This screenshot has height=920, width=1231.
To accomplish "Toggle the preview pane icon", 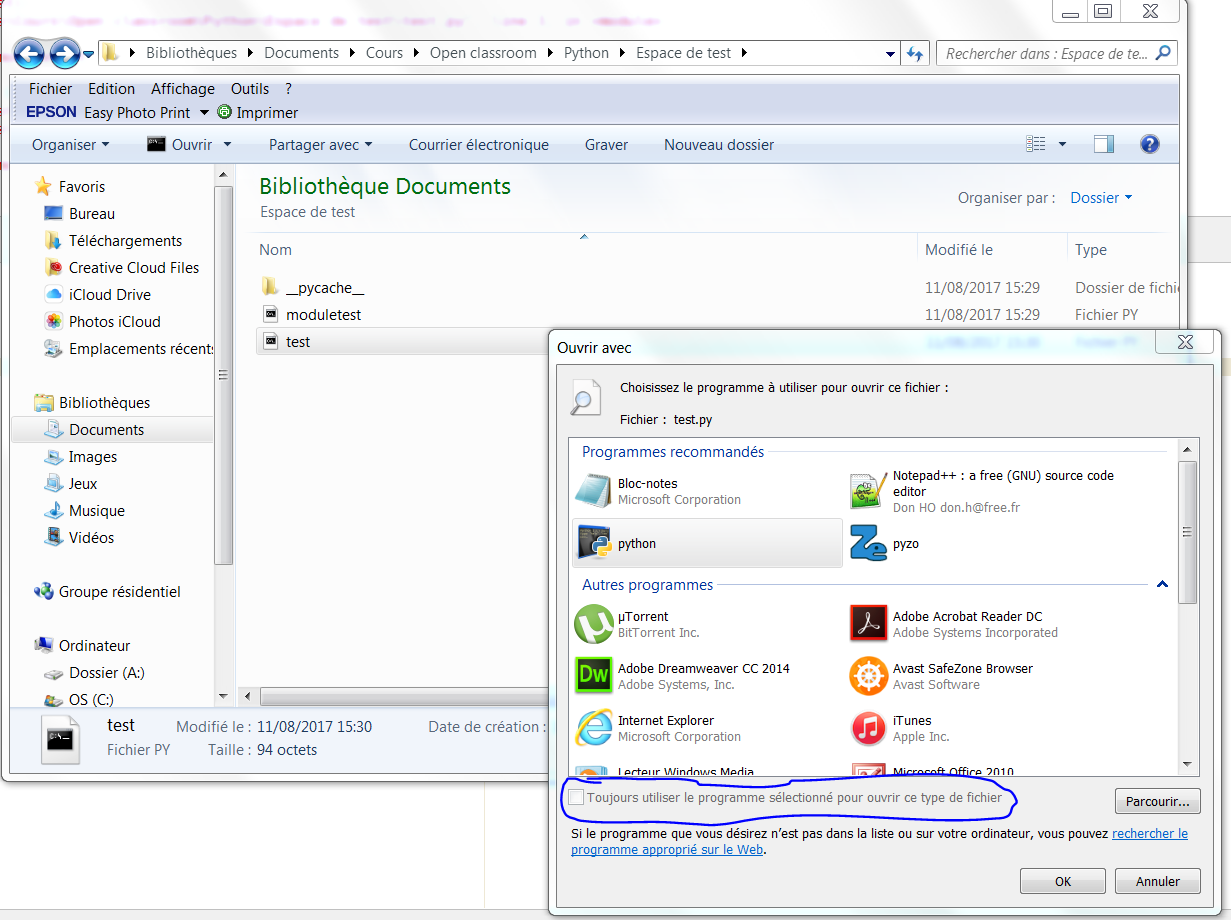I will coord(1104,145).
